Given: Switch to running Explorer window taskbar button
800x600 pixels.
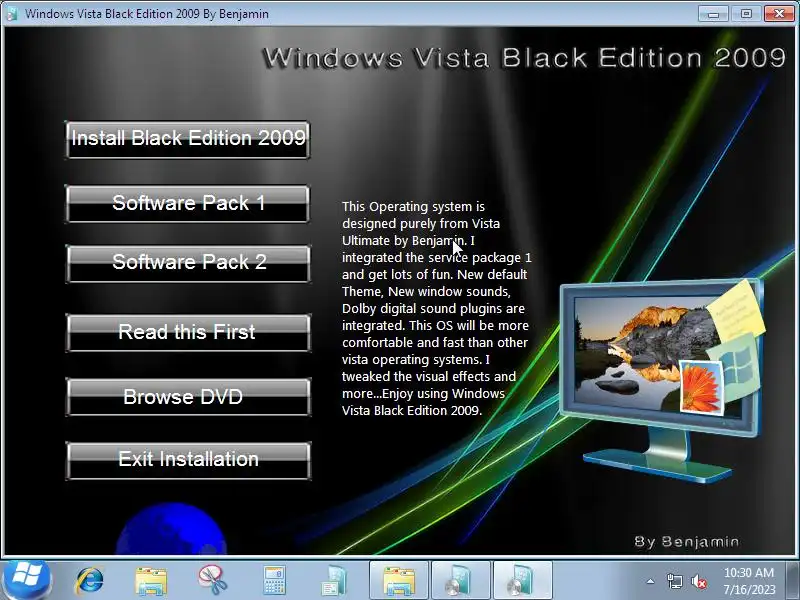Looking at the screenshot, I should [398, 580].
